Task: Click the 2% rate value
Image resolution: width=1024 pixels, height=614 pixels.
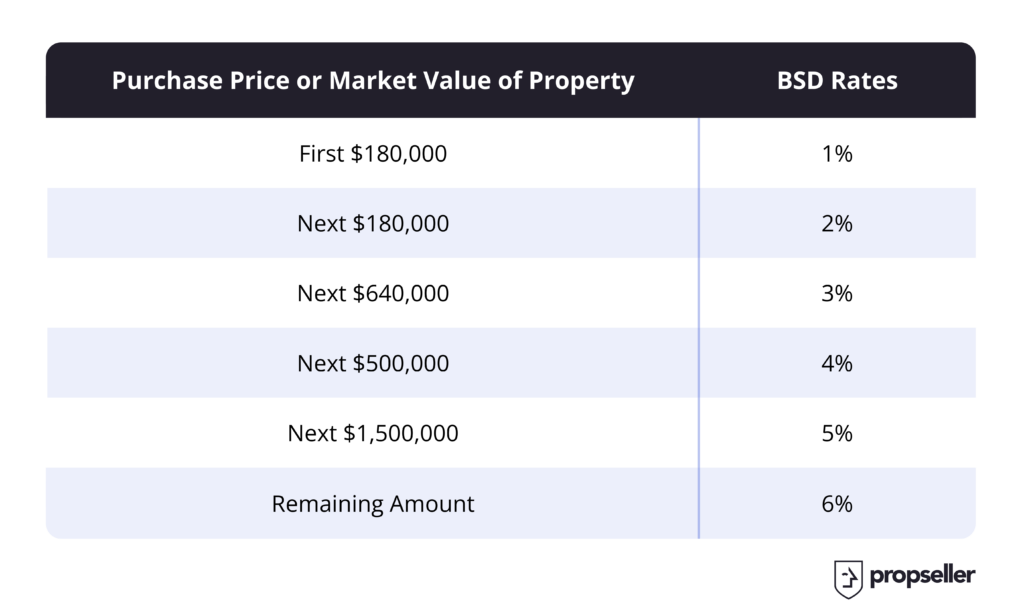Action: (x=837, y=223)
